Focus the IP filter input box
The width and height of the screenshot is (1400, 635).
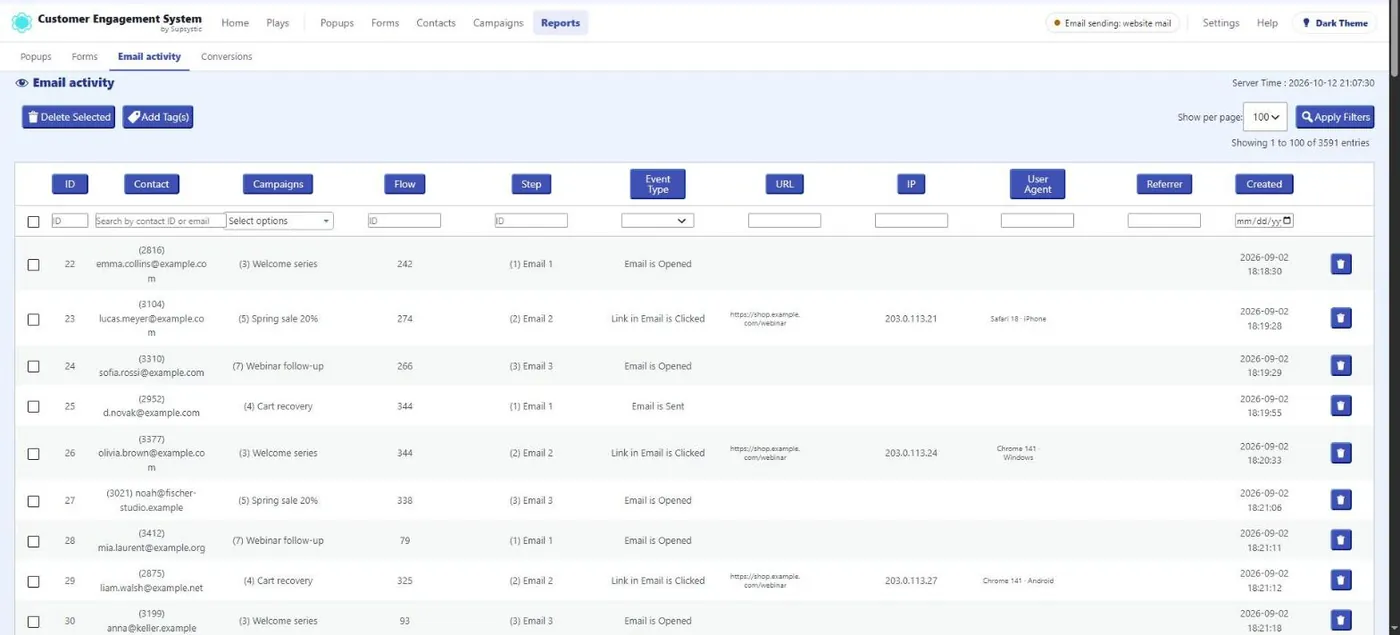click(911, 221)
